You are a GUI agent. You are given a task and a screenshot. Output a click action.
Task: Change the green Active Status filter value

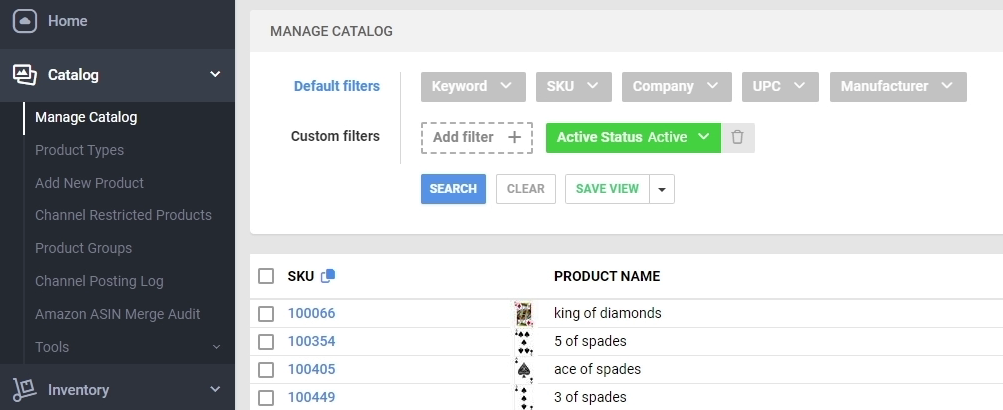(x=632, y=137)
